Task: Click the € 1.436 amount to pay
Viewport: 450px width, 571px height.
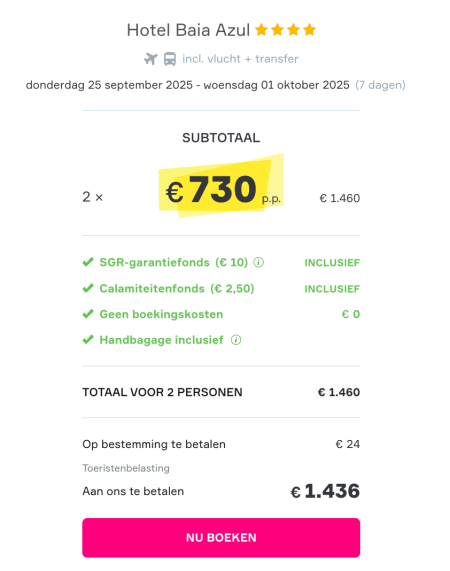Action: point(325,491)
